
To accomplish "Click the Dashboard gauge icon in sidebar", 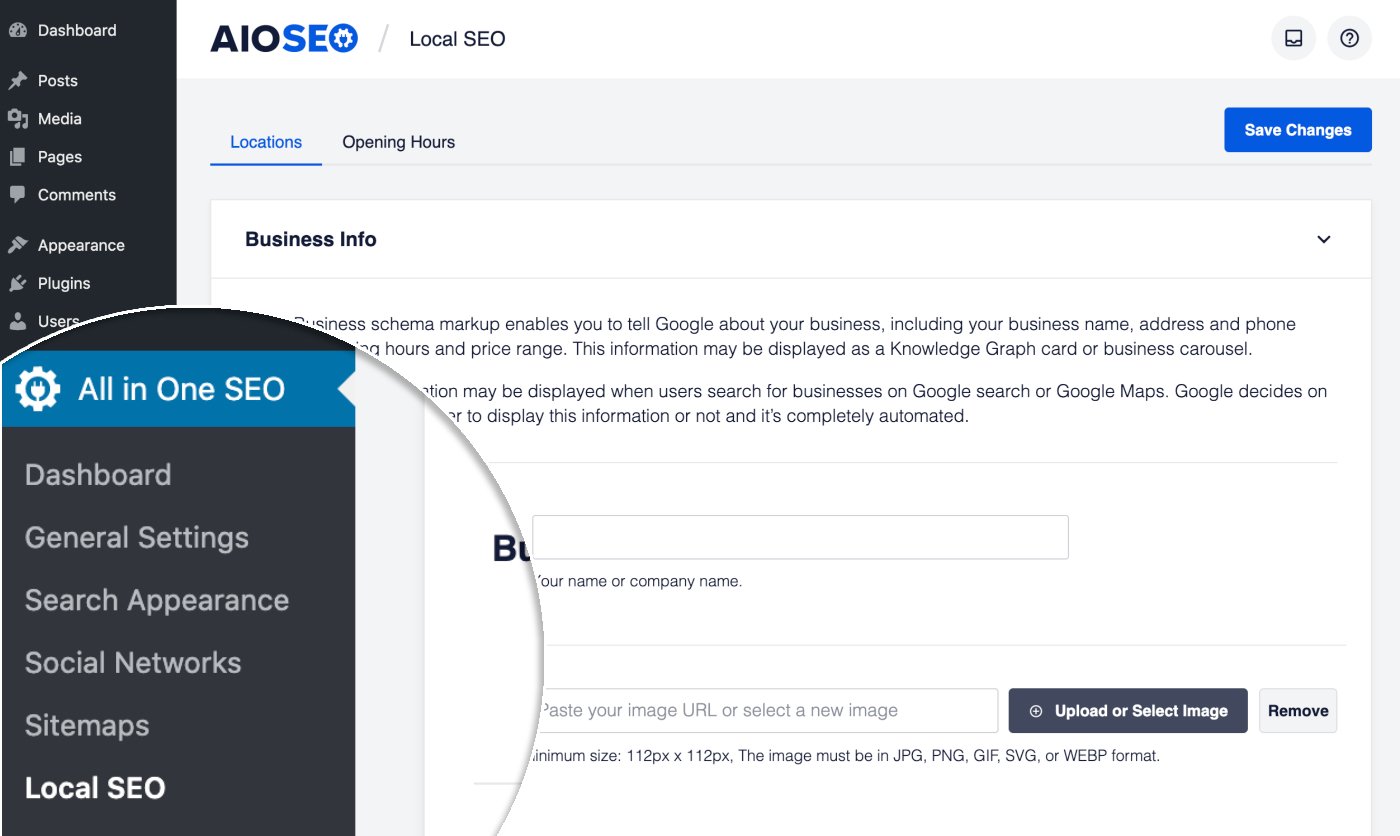I will tap(17, 30).
